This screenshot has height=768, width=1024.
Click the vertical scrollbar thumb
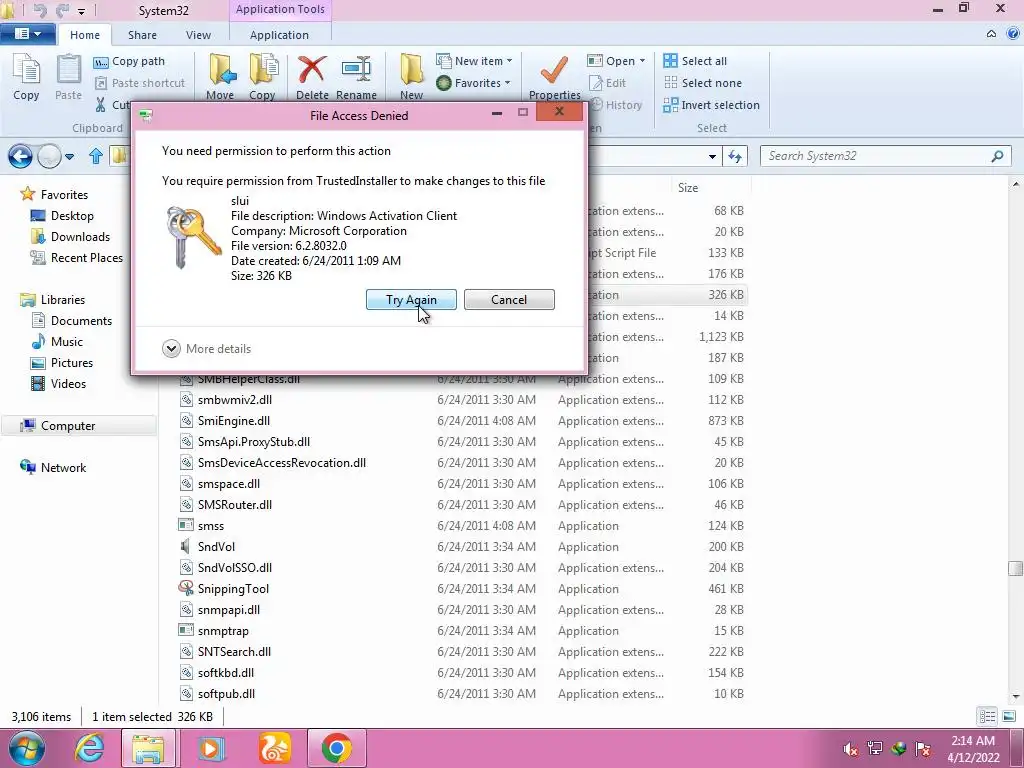pyautogui.click(x=1016, y=568)
